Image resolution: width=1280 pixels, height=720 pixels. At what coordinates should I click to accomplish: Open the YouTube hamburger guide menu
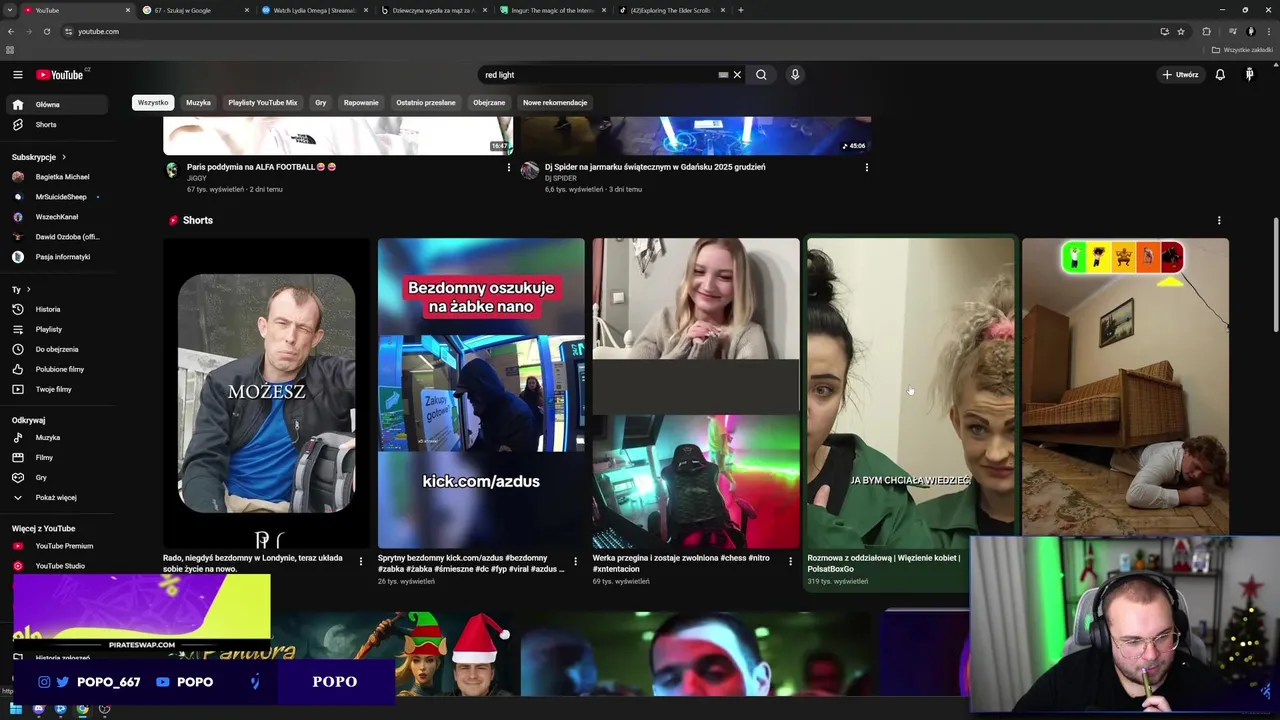(17, 75)
